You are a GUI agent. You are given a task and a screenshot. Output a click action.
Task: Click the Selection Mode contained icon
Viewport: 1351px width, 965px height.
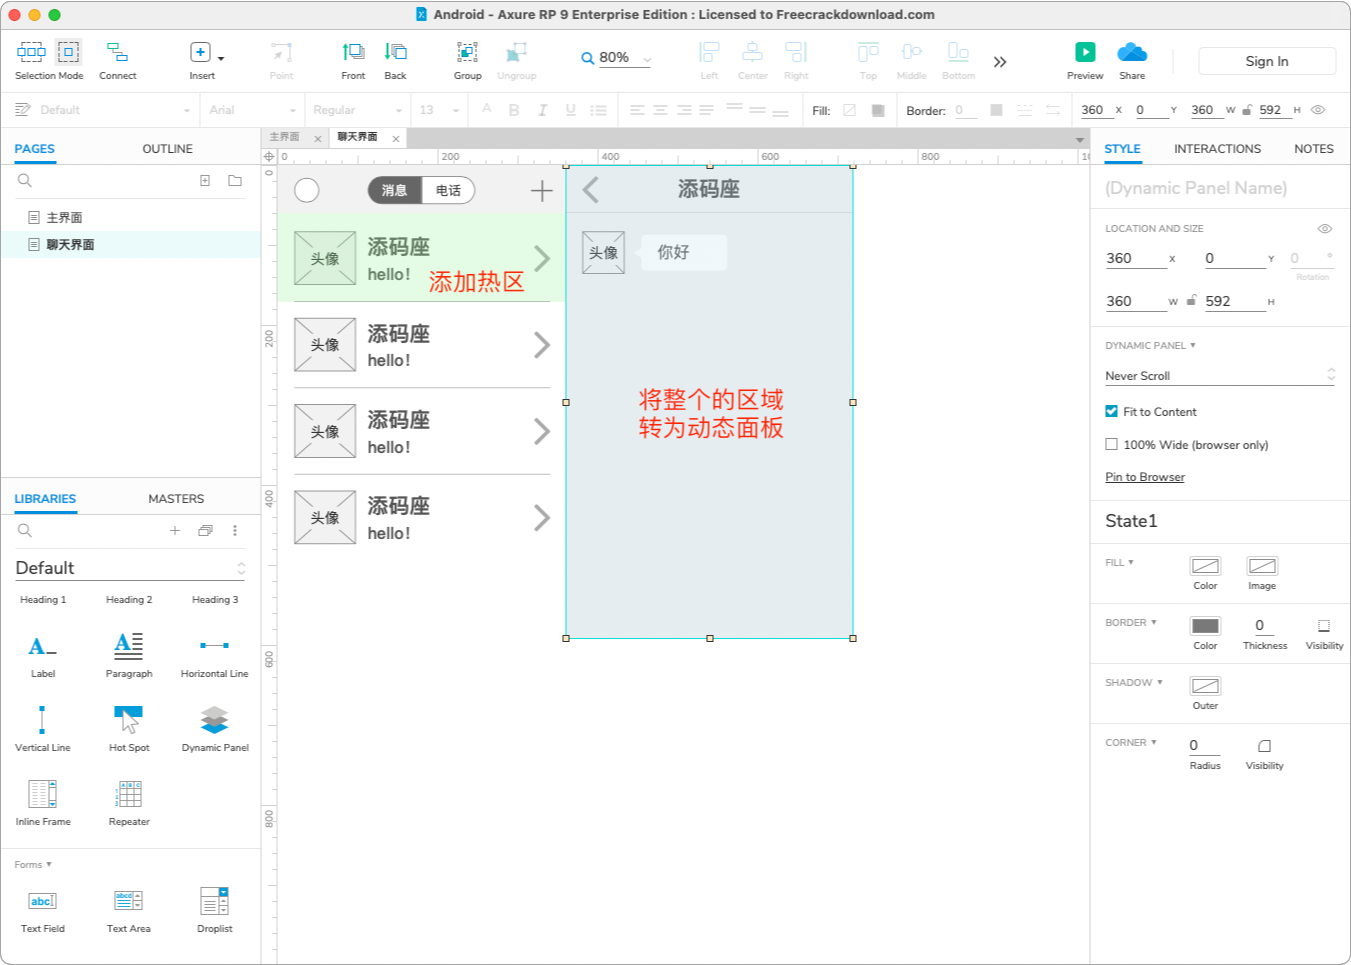tap(68, 52)
